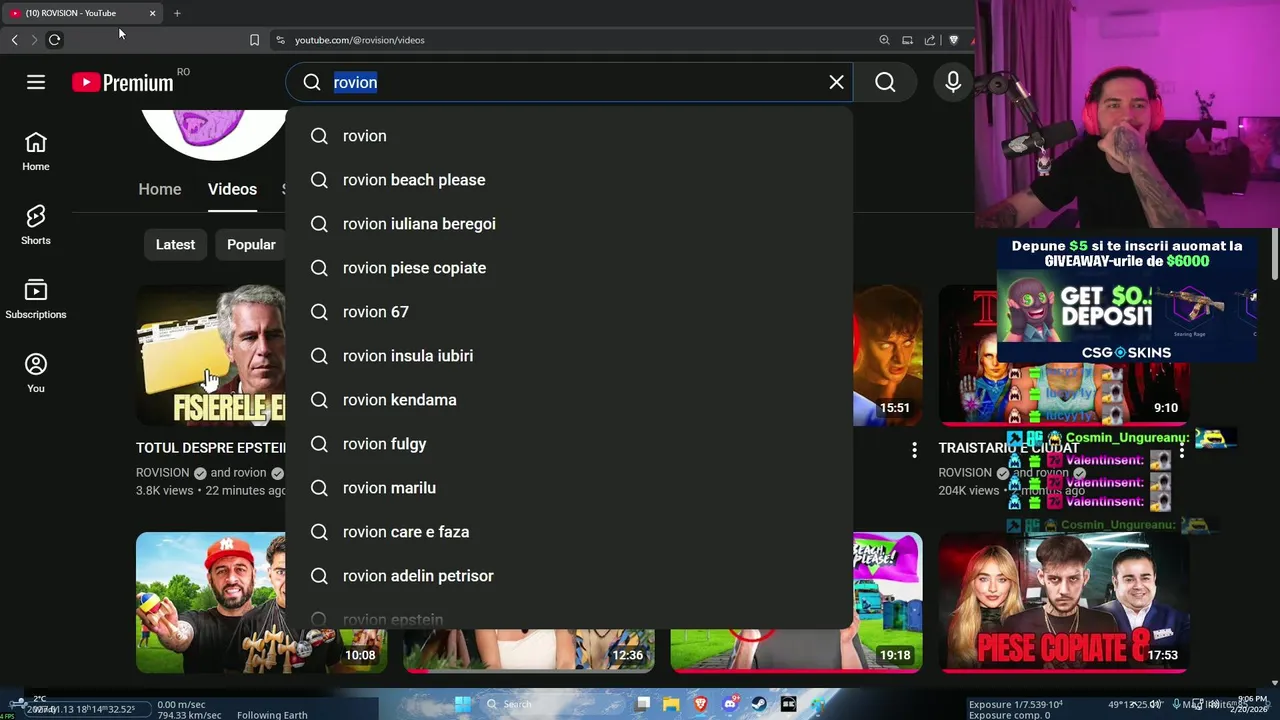Open File Explorer from the taskbar
Viewport: 1280px width, 720px height.
(x=672, y=704)
